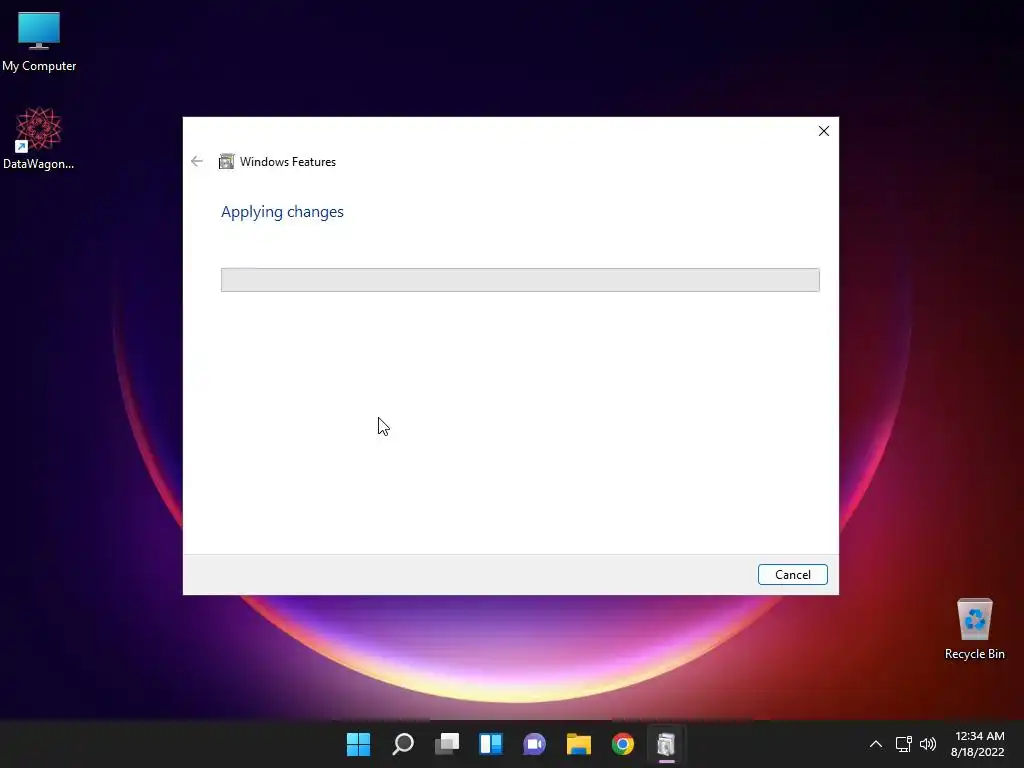This screenshot has height=768, width=1024.
Task: Open the Windows Start menu
Action: coord(359,744)
